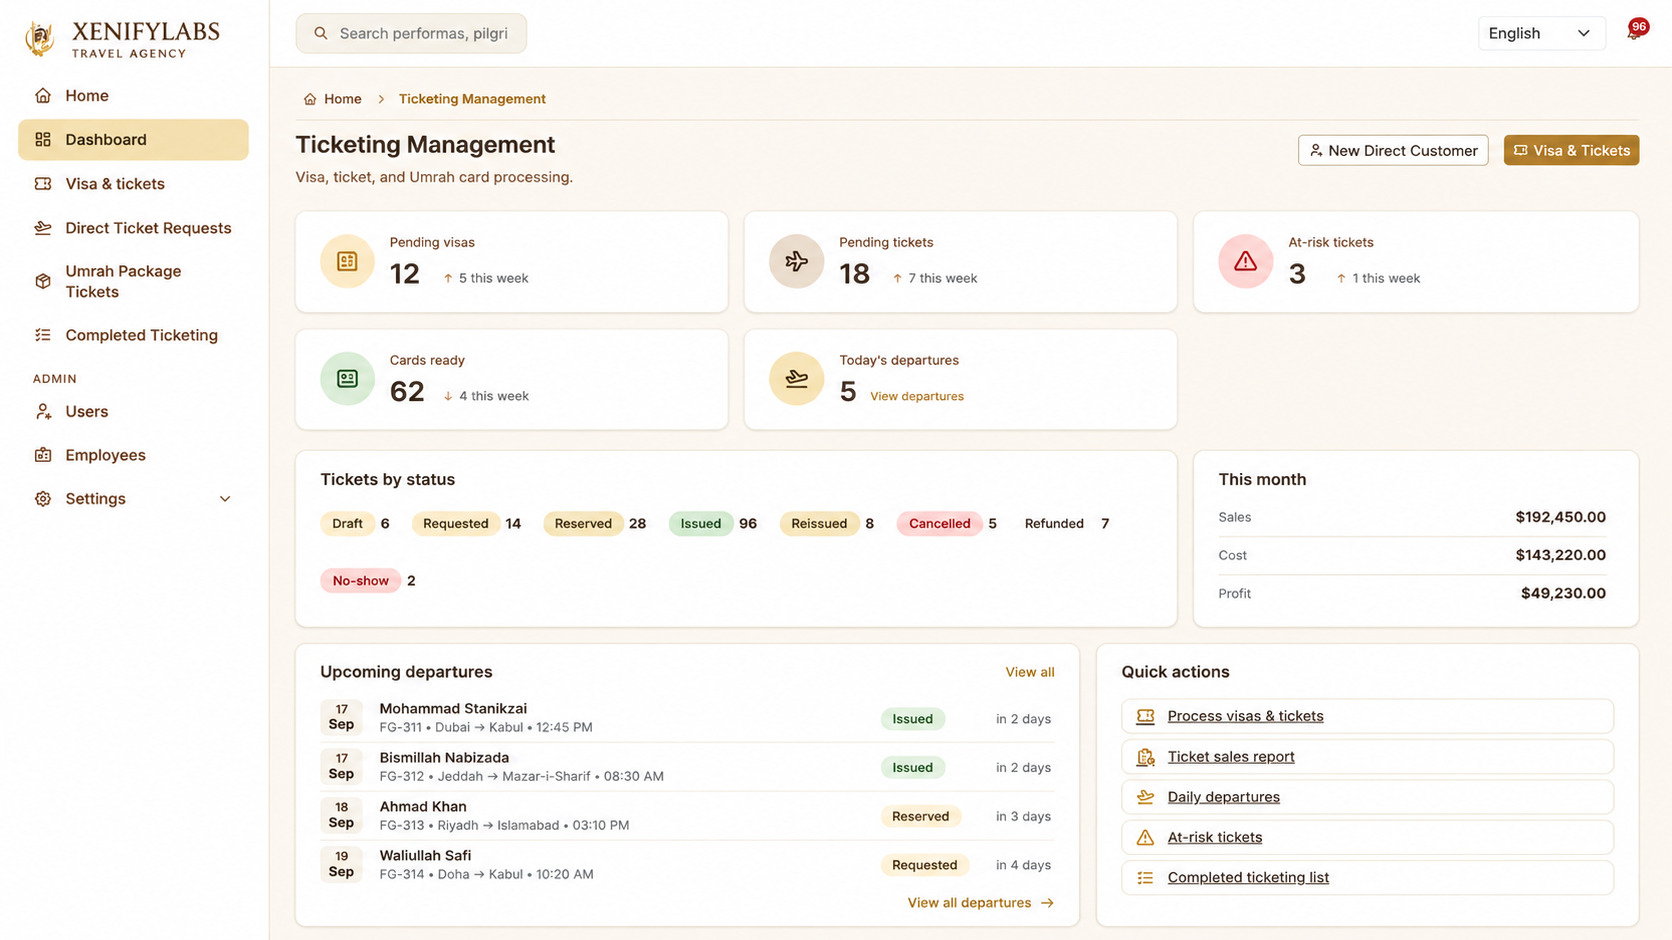Image resolution: width=1672 pixels, height=940 pixels.
Task: Click the At-risk tickets quick action icon
Action: click(x=1146, y=837)
